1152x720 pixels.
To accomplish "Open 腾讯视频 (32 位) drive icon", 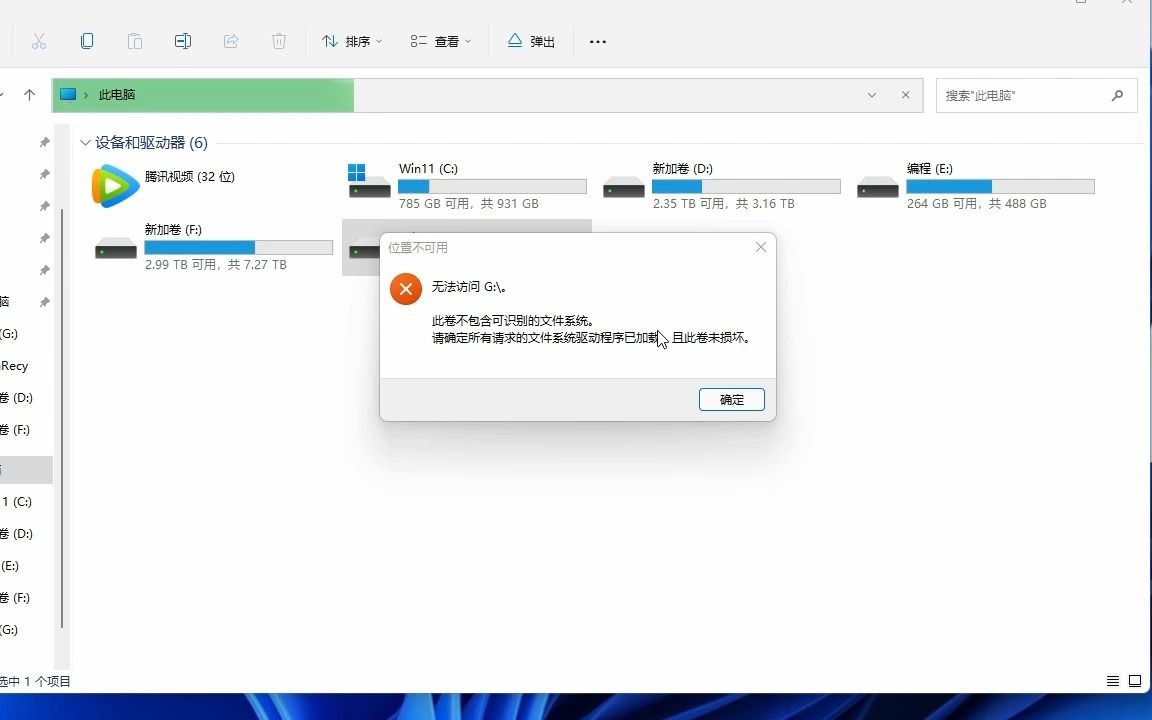I will (x=115, y=185).
